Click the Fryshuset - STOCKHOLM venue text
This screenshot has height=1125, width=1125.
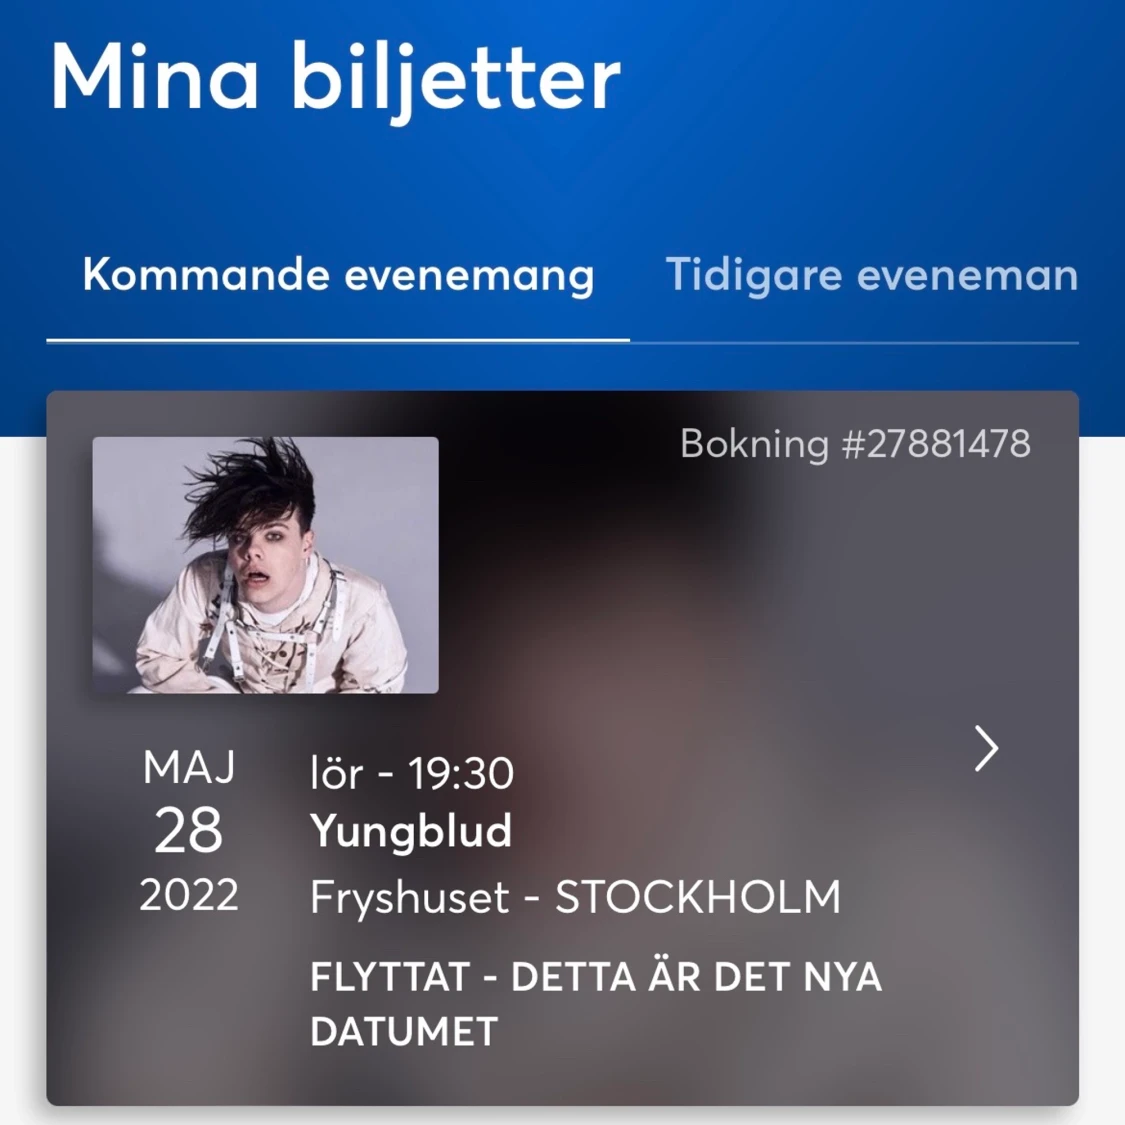point(575,897)
